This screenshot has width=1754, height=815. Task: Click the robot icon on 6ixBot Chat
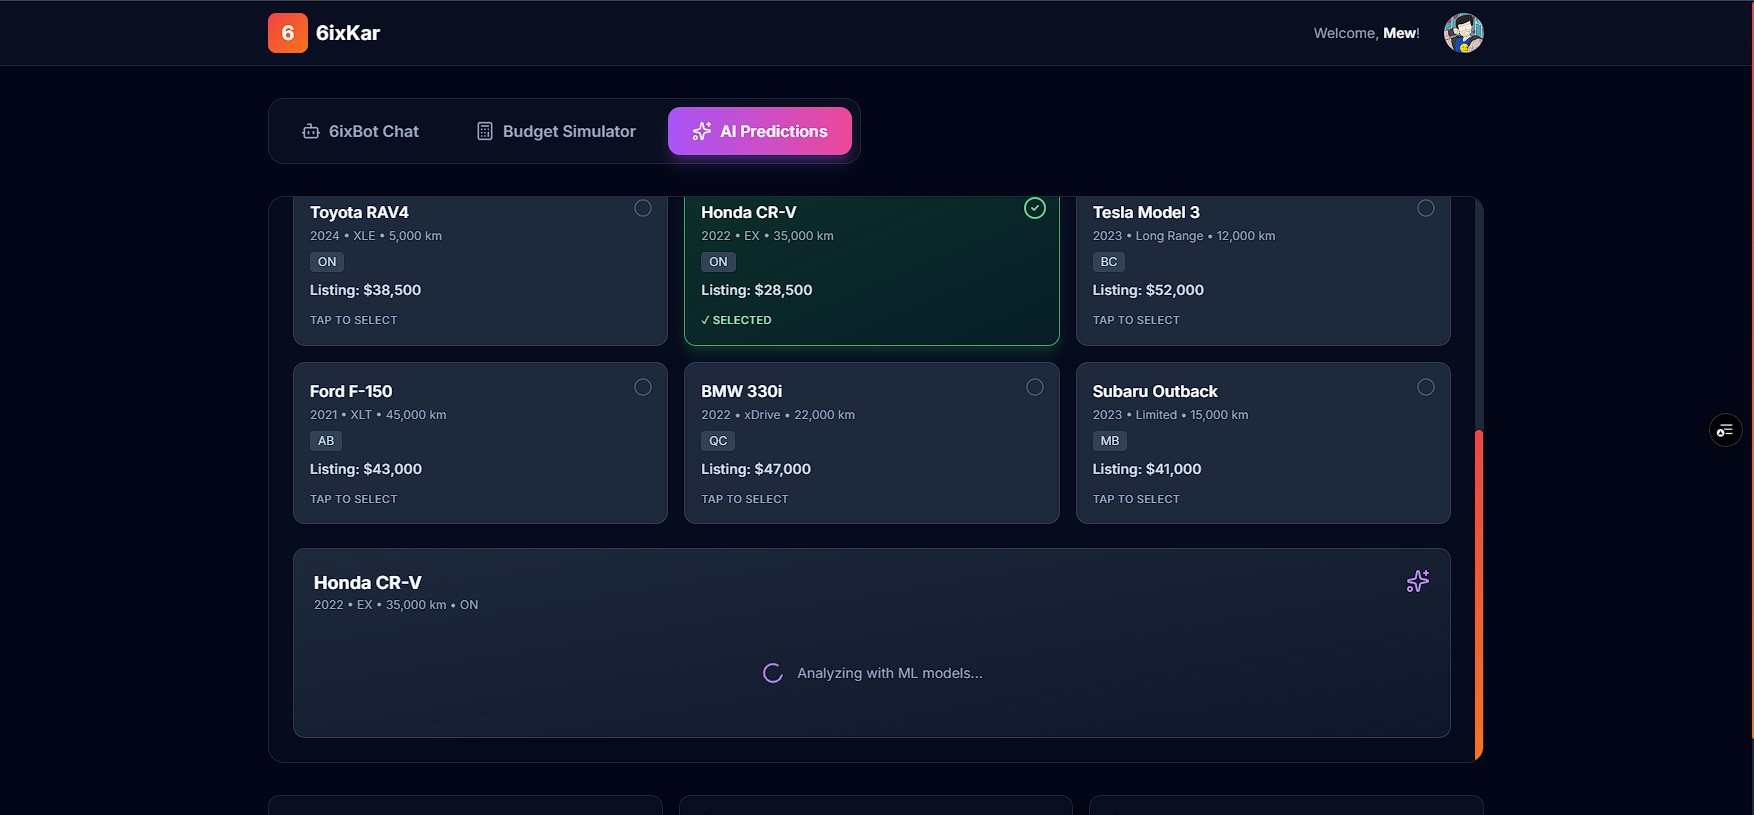311,131
